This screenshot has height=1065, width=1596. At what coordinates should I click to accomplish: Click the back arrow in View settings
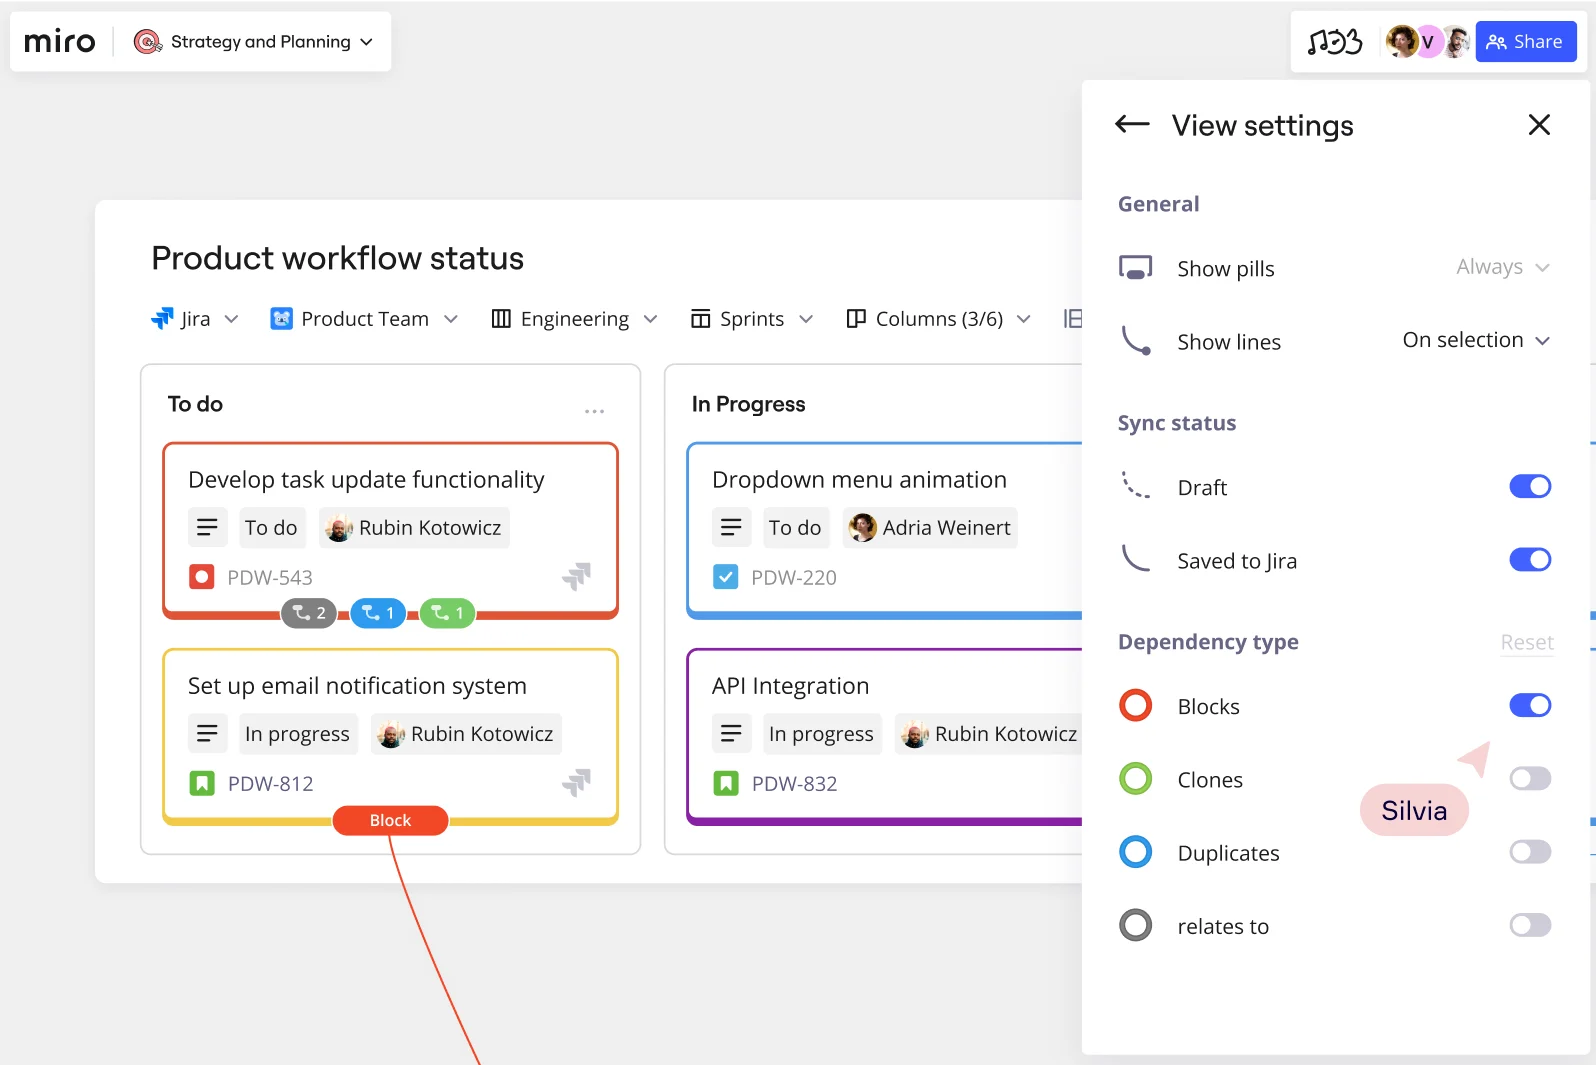1132,124
